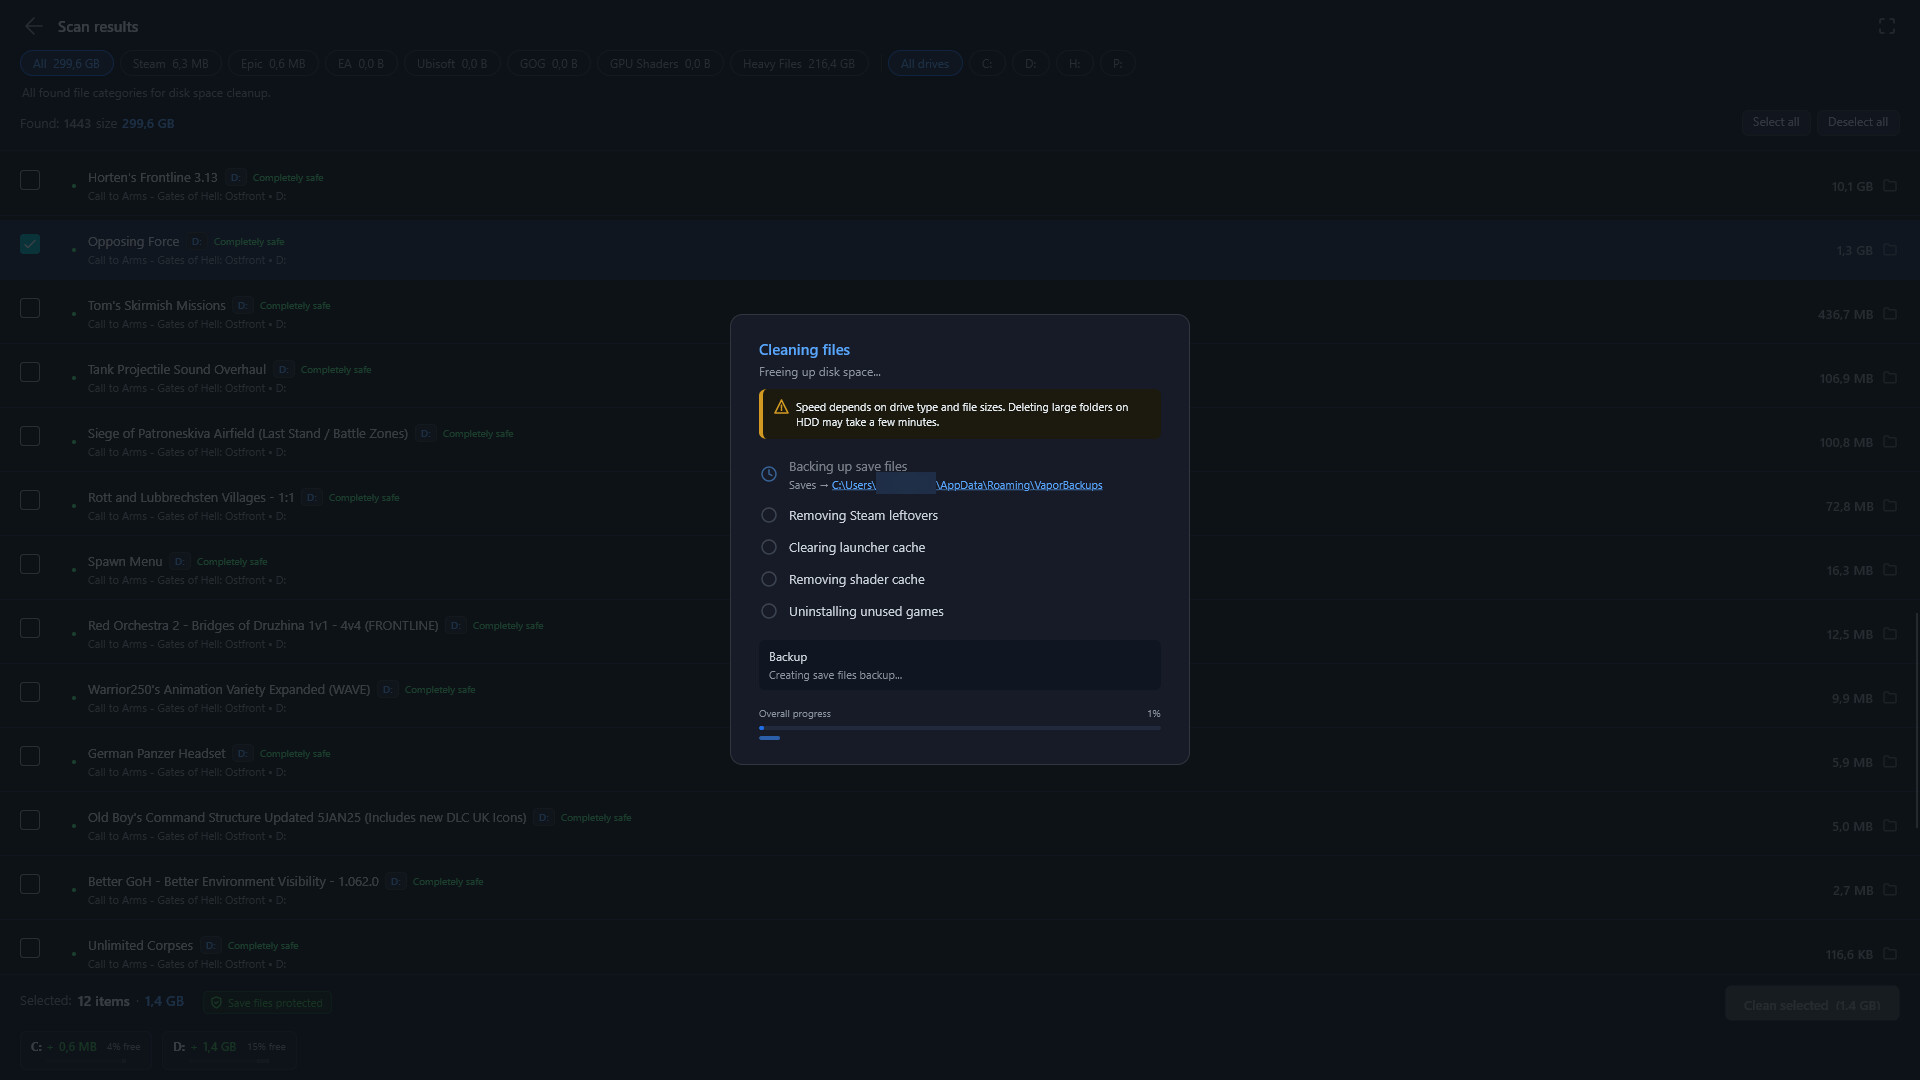Open folder icon for Old Boy's Command Structure
This screenshot has width=1920, height=1080.
click(x=1890, y=826)
